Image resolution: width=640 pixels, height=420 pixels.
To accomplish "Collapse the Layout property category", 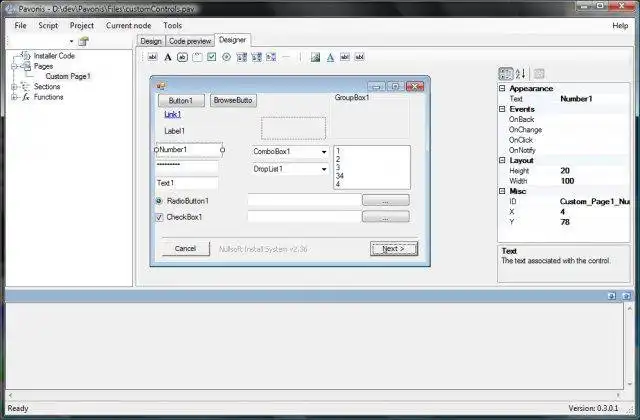I will point(502,160).
